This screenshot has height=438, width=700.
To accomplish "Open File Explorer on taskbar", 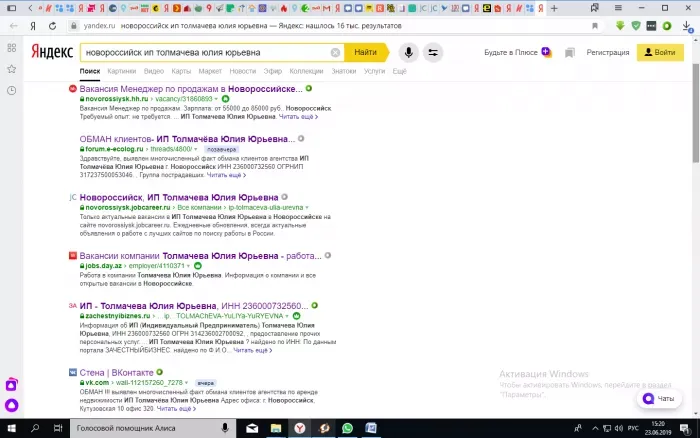I will [x=276, y=428].
